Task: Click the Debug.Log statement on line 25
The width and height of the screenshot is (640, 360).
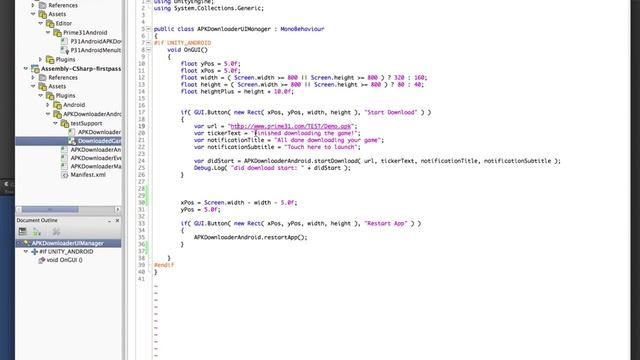Action: tap(272, 168)
